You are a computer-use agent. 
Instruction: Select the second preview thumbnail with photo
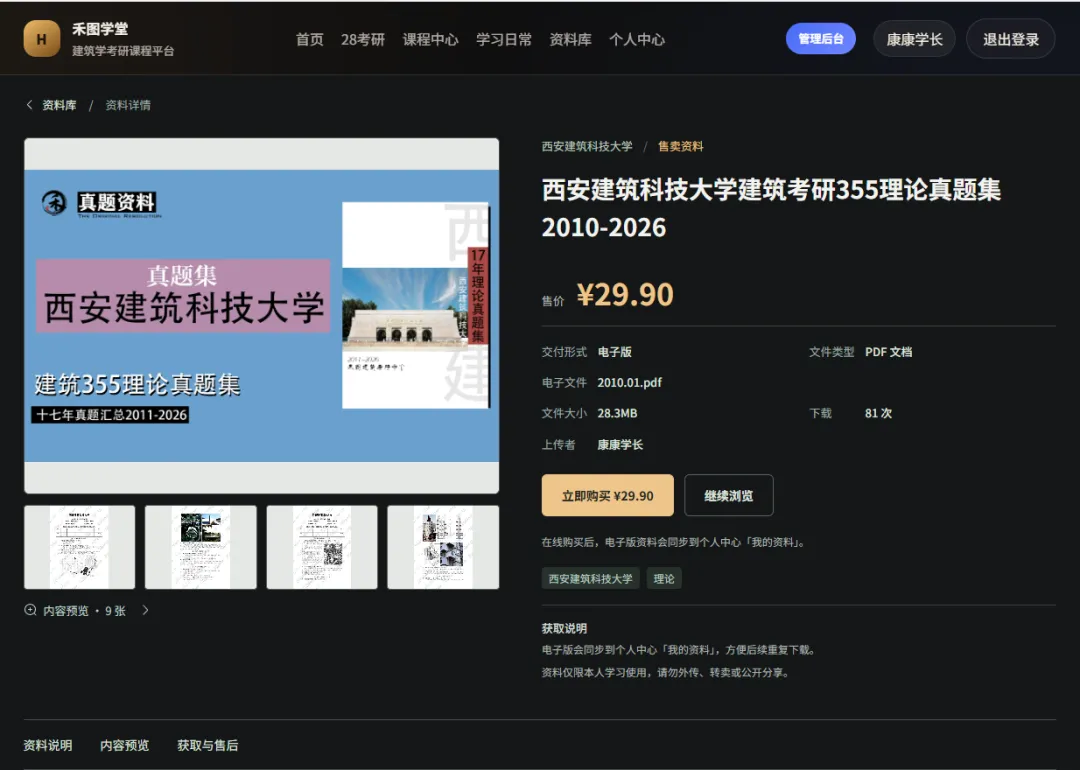click(200, 548)
